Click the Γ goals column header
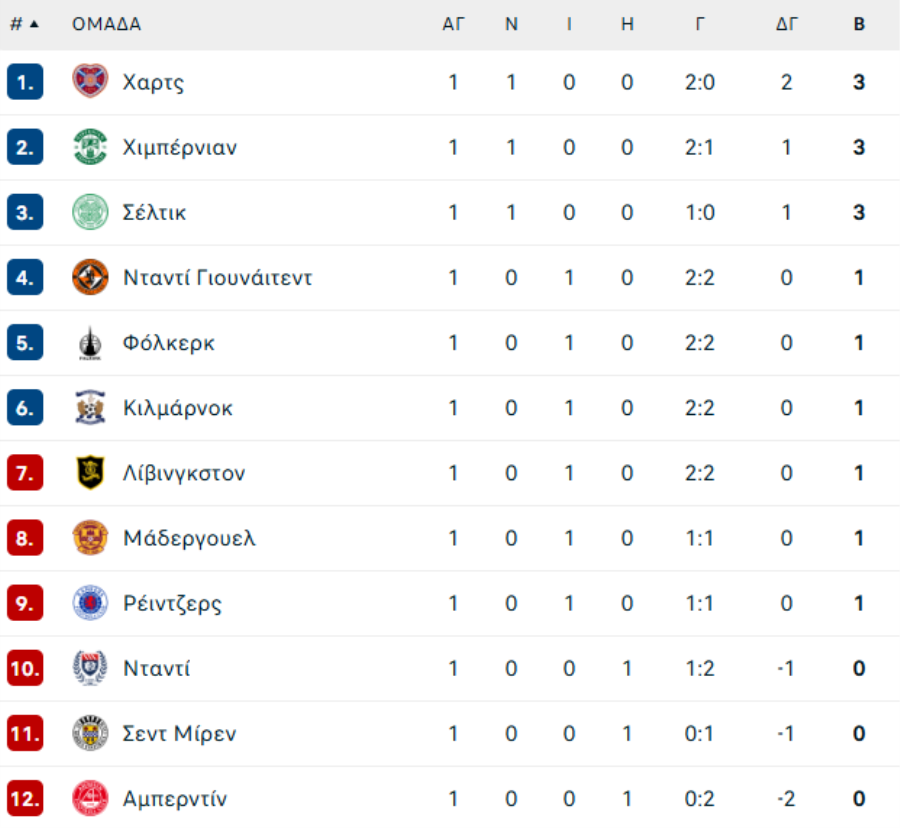This screenshot has width=900, height=828. click(700, 24)
